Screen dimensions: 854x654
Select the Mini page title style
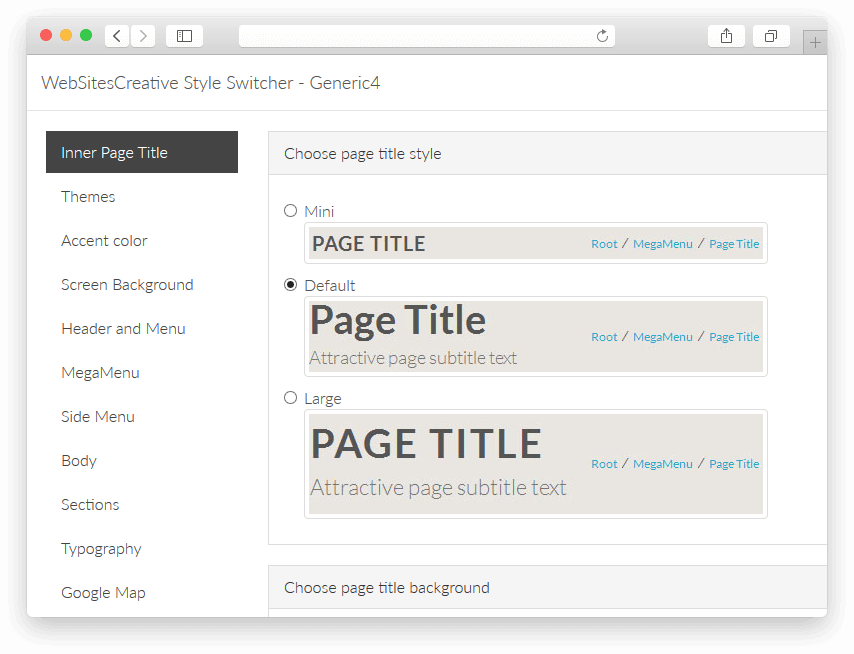coord(290,211)
